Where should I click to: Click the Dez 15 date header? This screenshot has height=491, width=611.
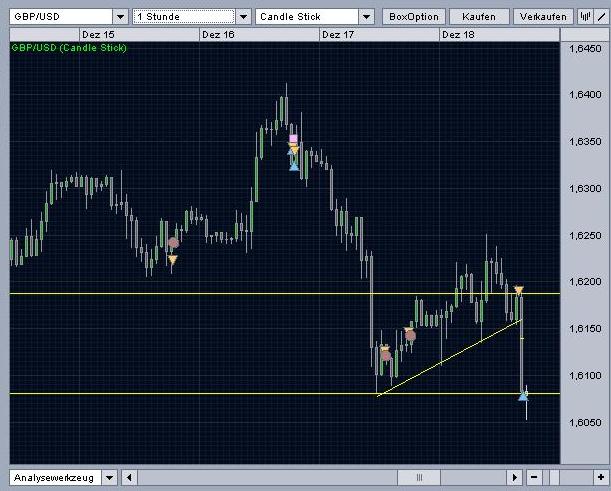point(98,35)
